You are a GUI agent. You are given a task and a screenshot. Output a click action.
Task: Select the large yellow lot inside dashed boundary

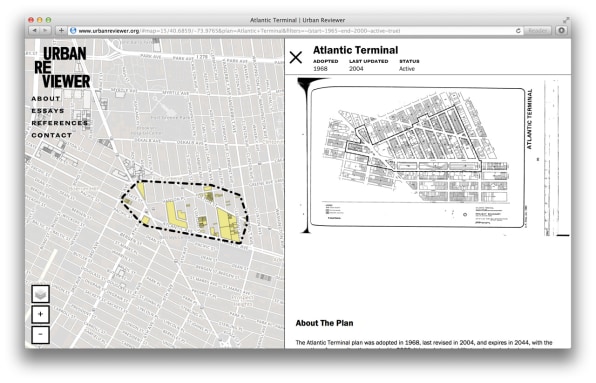(x=228, y=224)
